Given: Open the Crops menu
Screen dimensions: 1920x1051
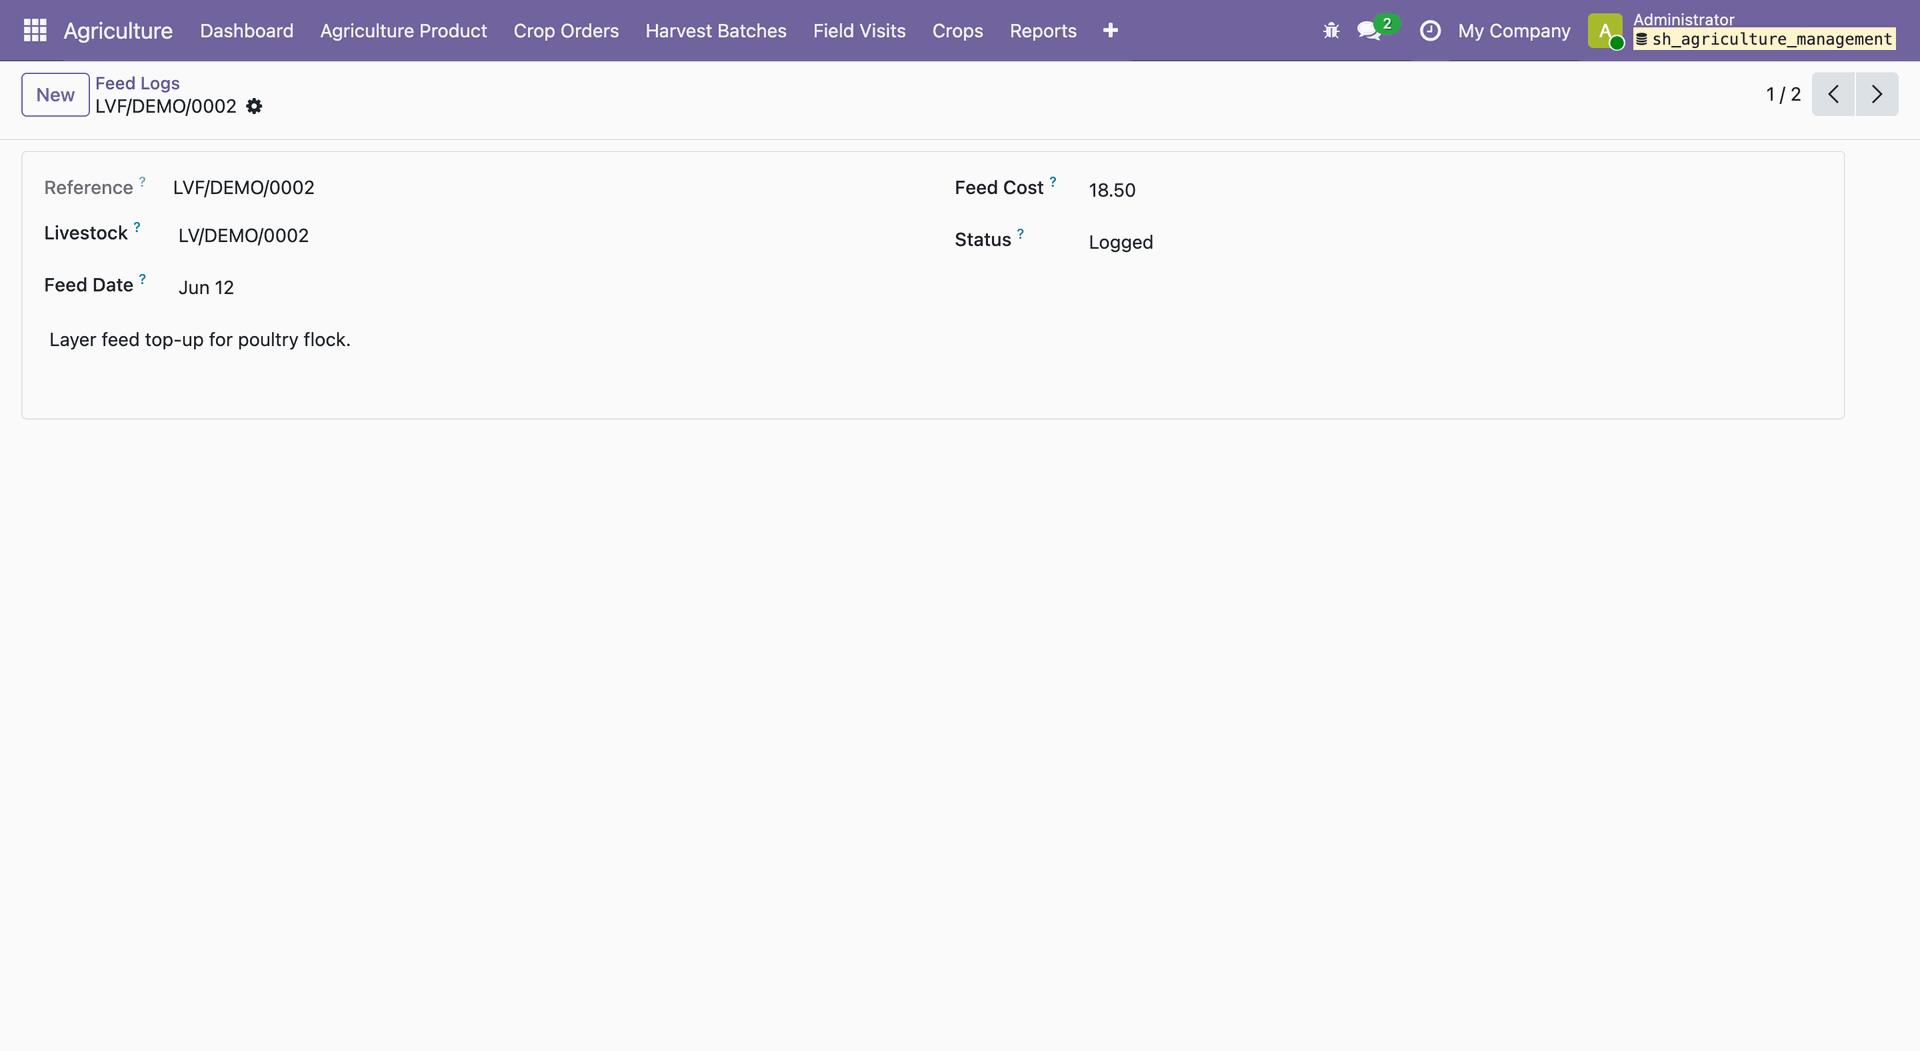Looking at the screenshot, I should pyautogui.click(x=957, y=31).
